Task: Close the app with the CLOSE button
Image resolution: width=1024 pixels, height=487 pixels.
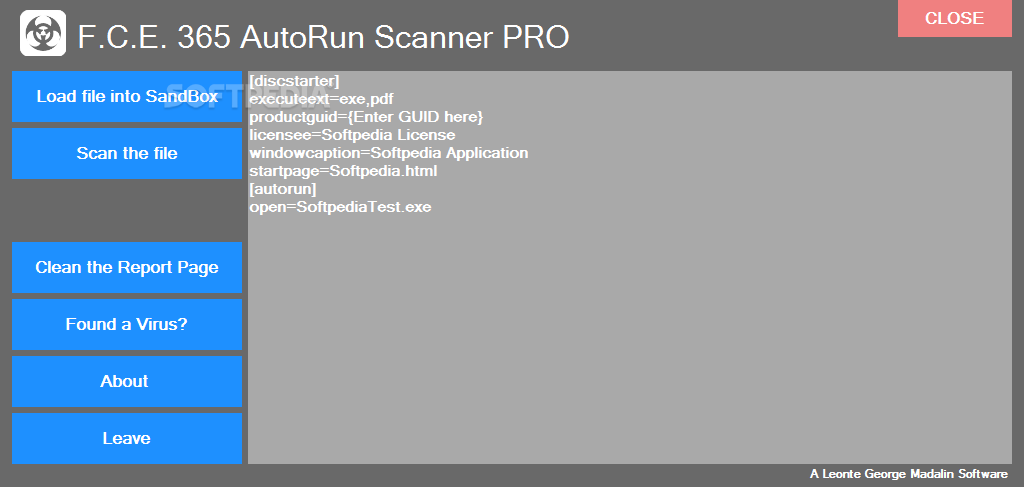Action: click(955, 18)
